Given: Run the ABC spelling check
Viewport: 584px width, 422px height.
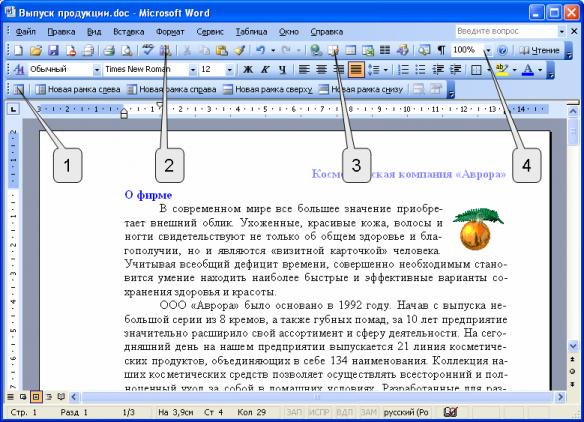Looking at the screenshot, I should point(148,50).
